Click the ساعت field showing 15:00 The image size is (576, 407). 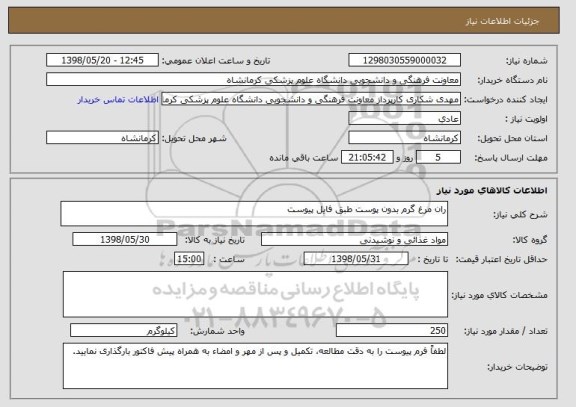(189, 259)
